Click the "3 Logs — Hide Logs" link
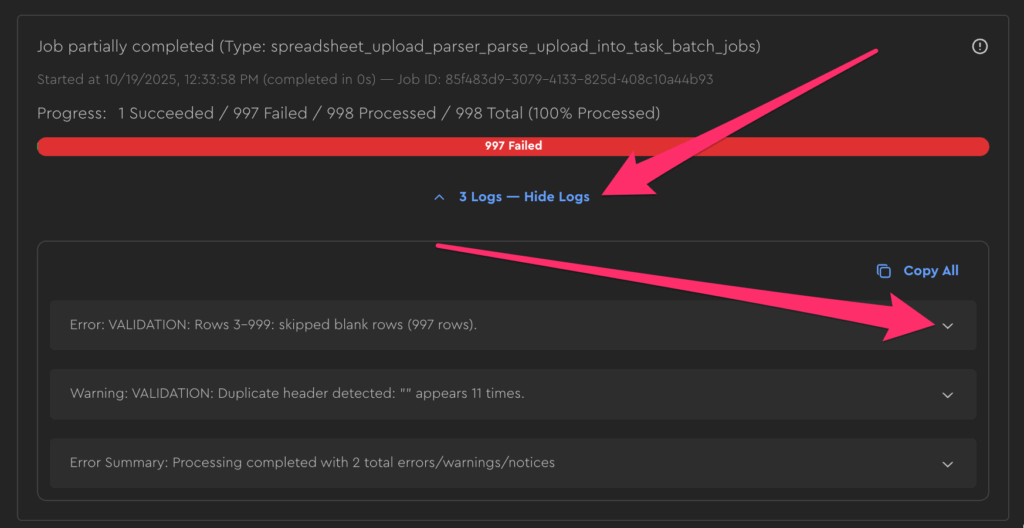 click(524, 197)
